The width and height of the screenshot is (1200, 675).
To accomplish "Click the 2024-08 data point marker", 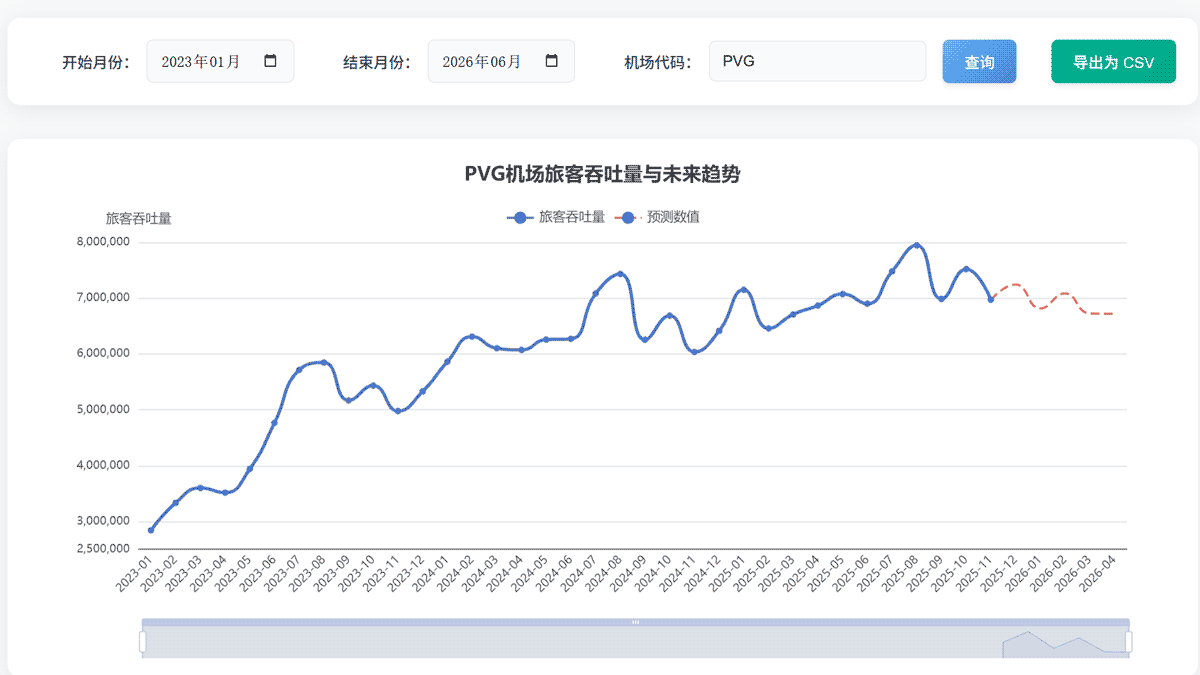I will pyautogui.click(x=620, y=274).
